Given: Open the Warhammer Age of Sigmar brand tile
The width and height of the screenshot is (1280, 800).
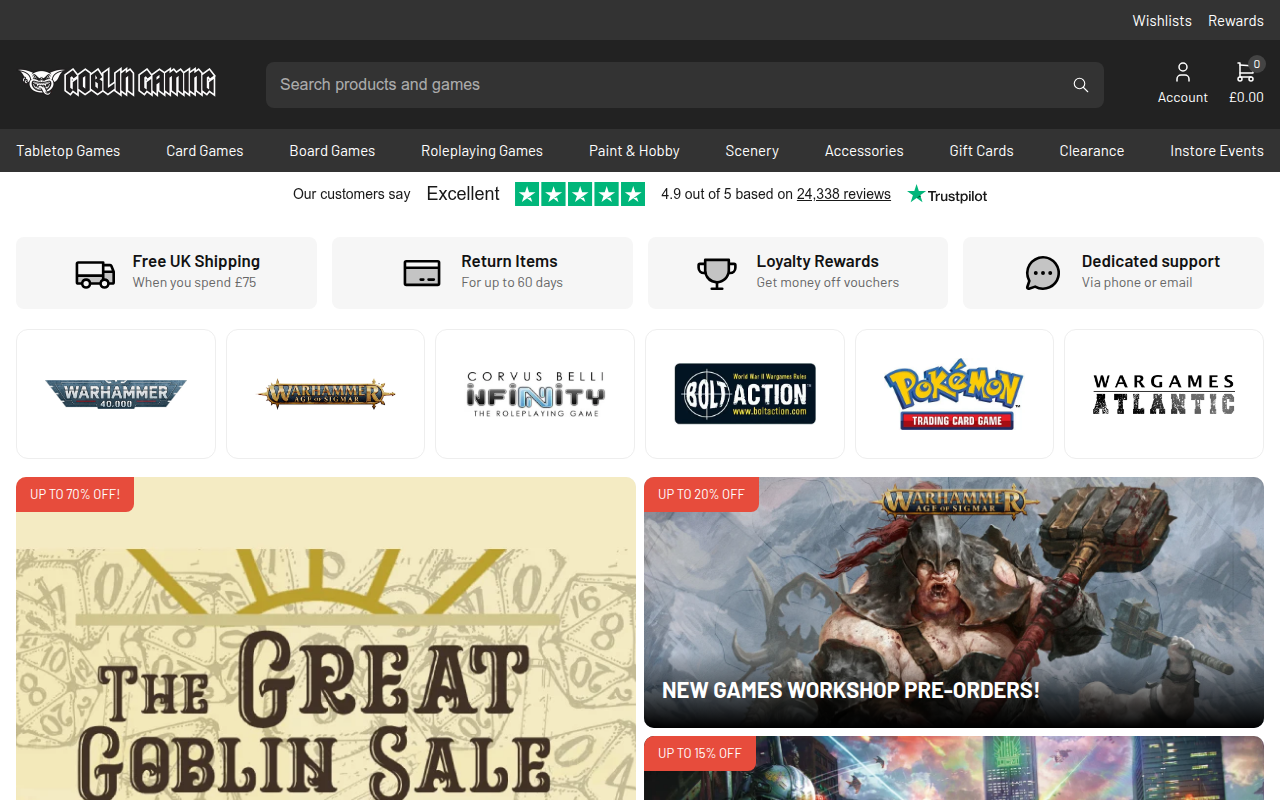Looking at the screenshot, I should pos(326,394).
